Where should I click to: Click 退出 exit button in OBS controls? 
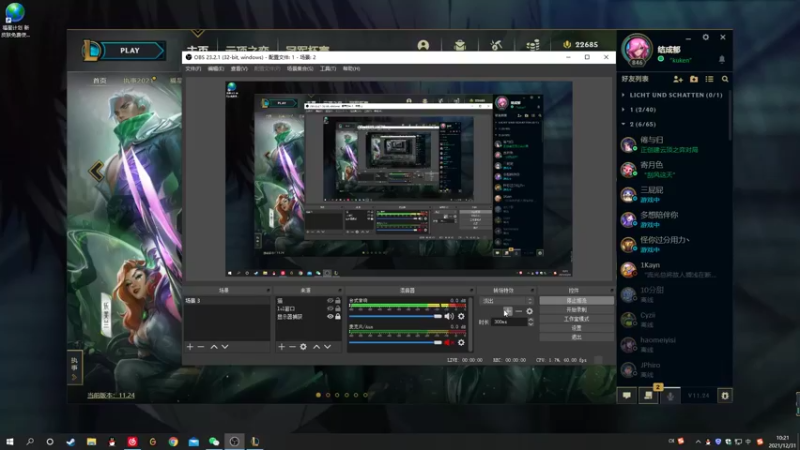pyautogui.click(x=577, y=337)
